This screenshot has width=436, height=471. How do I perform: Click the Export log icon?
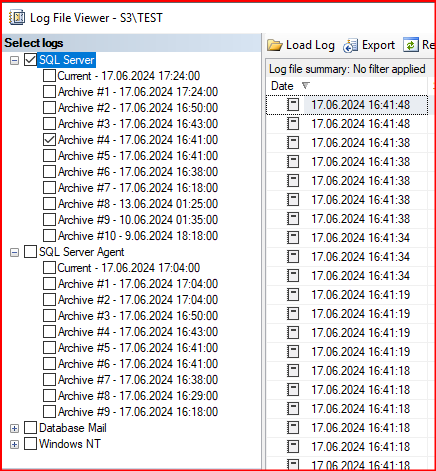point(350,46)
